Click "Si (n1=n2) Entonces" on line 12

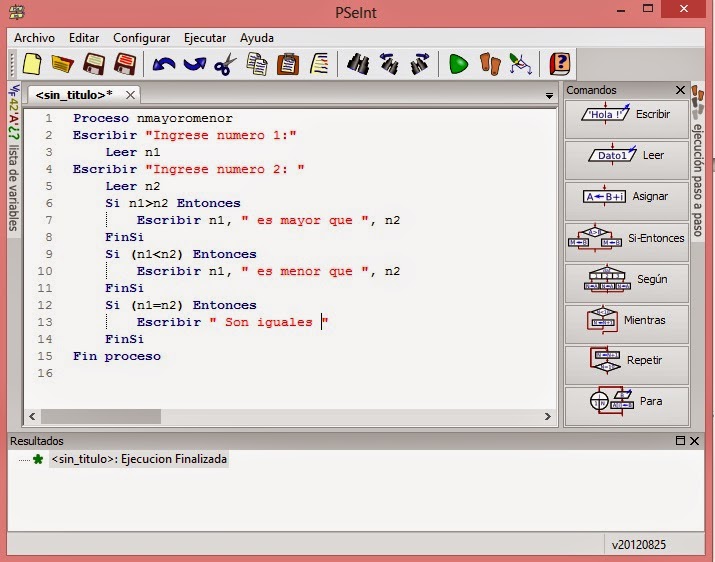181,305
